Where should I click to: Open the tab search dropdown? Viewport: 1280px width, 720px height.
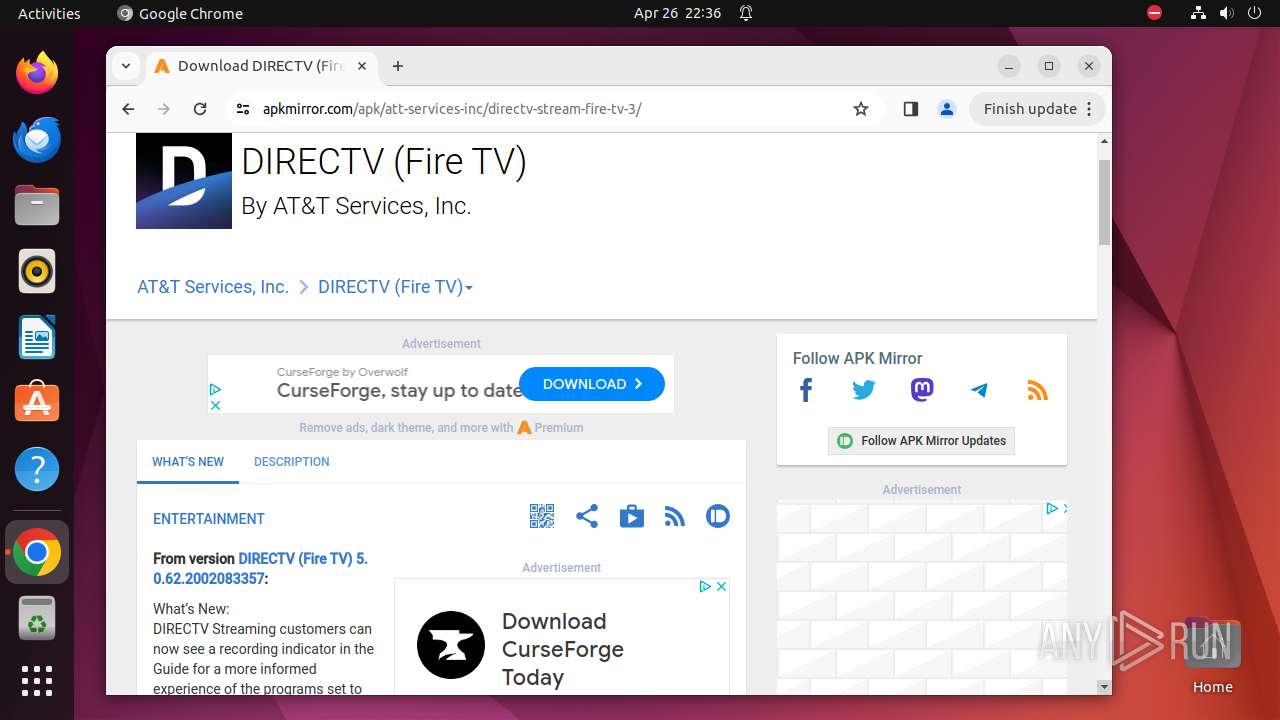pos(126,66)
